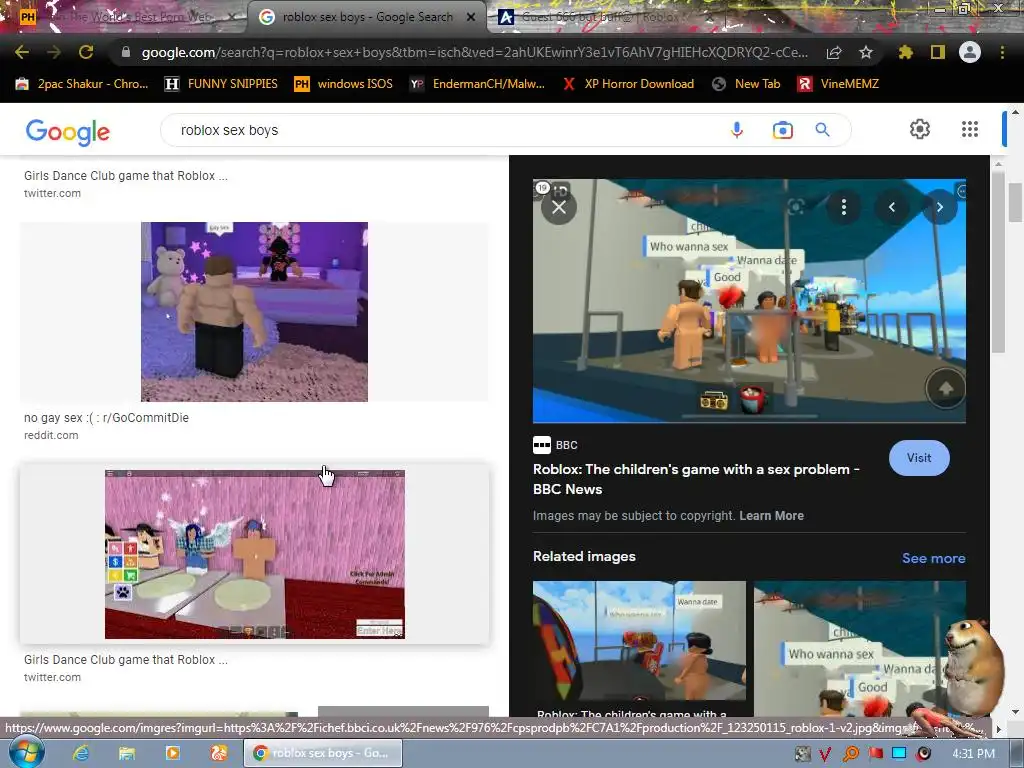Show the next image in the preview
This screenshot has height=768, width=1024.
pos(940,208)
